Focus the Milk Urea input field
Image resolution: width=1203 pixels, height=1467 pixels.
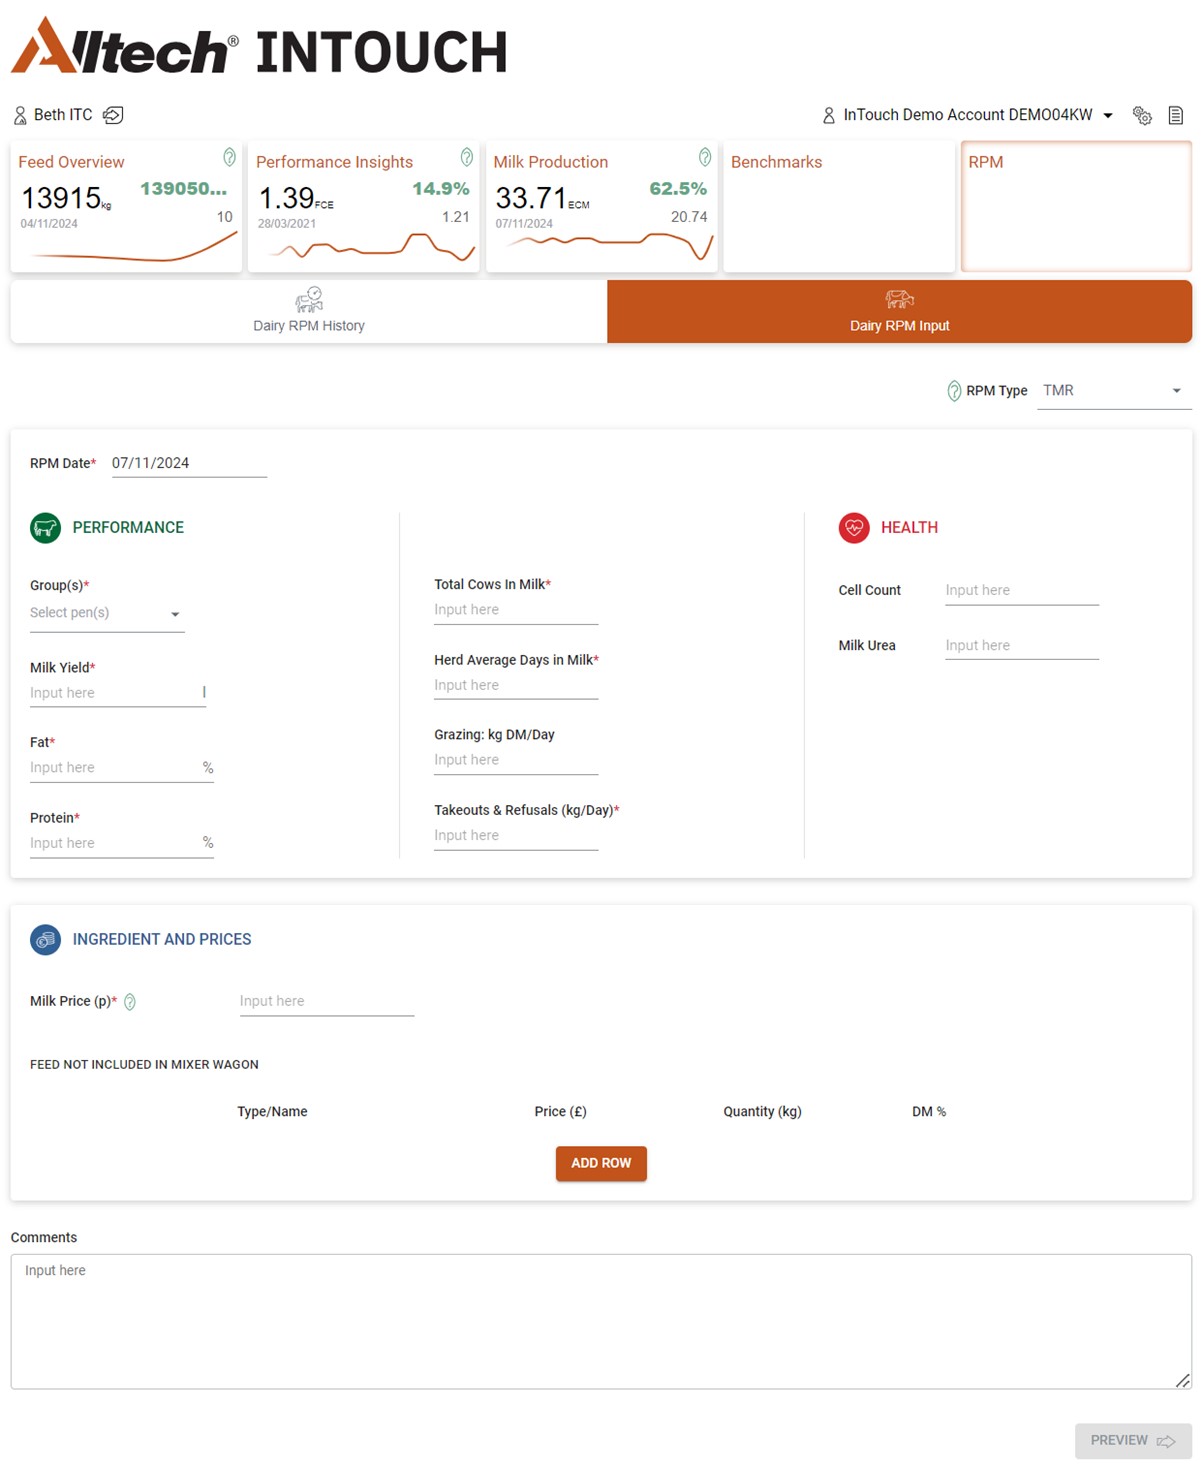coord(1022,646)
